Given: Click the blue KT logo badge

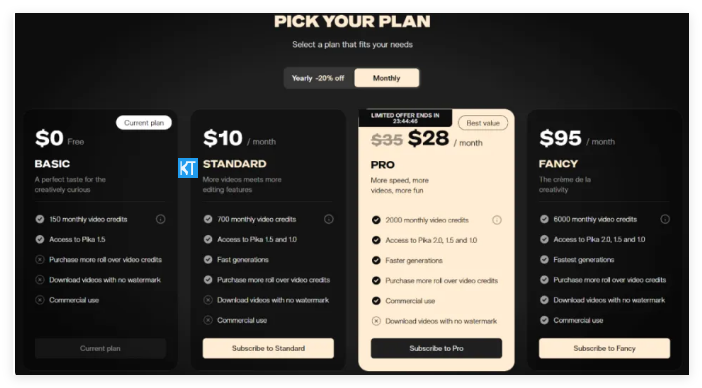Looking at the screenshot, I should (x=188, y=168).
